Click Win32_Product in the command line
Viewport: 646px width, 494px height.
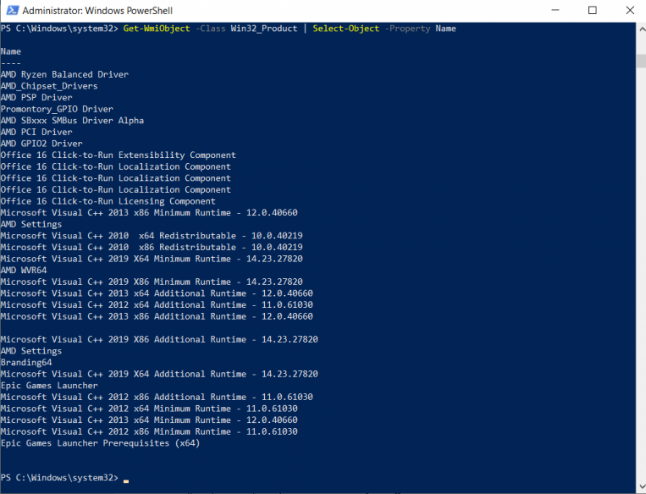pos(264,28)
